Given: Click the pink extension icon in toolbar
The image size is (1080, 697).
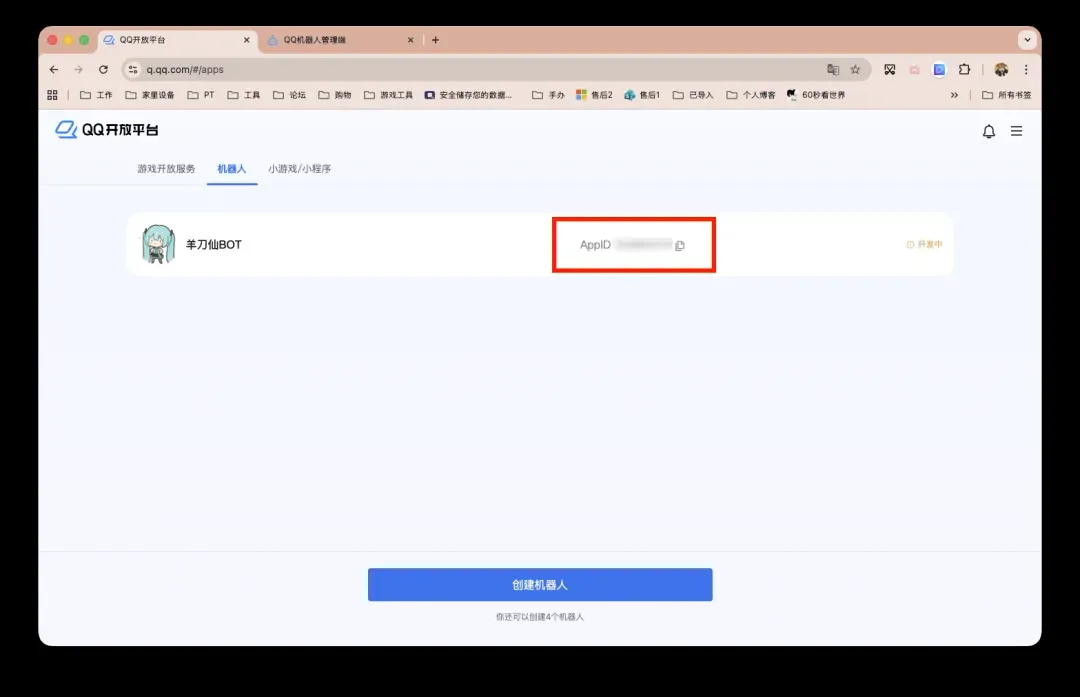Looking at the screenshot, I should [x=915, y=70].
